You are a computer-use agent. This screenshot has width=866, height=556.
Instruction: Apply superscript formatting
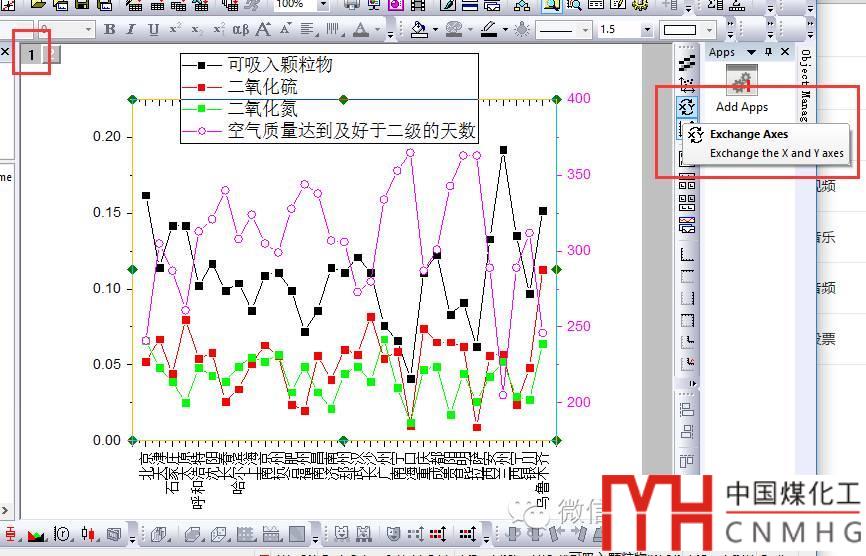[x=176, y=30]
